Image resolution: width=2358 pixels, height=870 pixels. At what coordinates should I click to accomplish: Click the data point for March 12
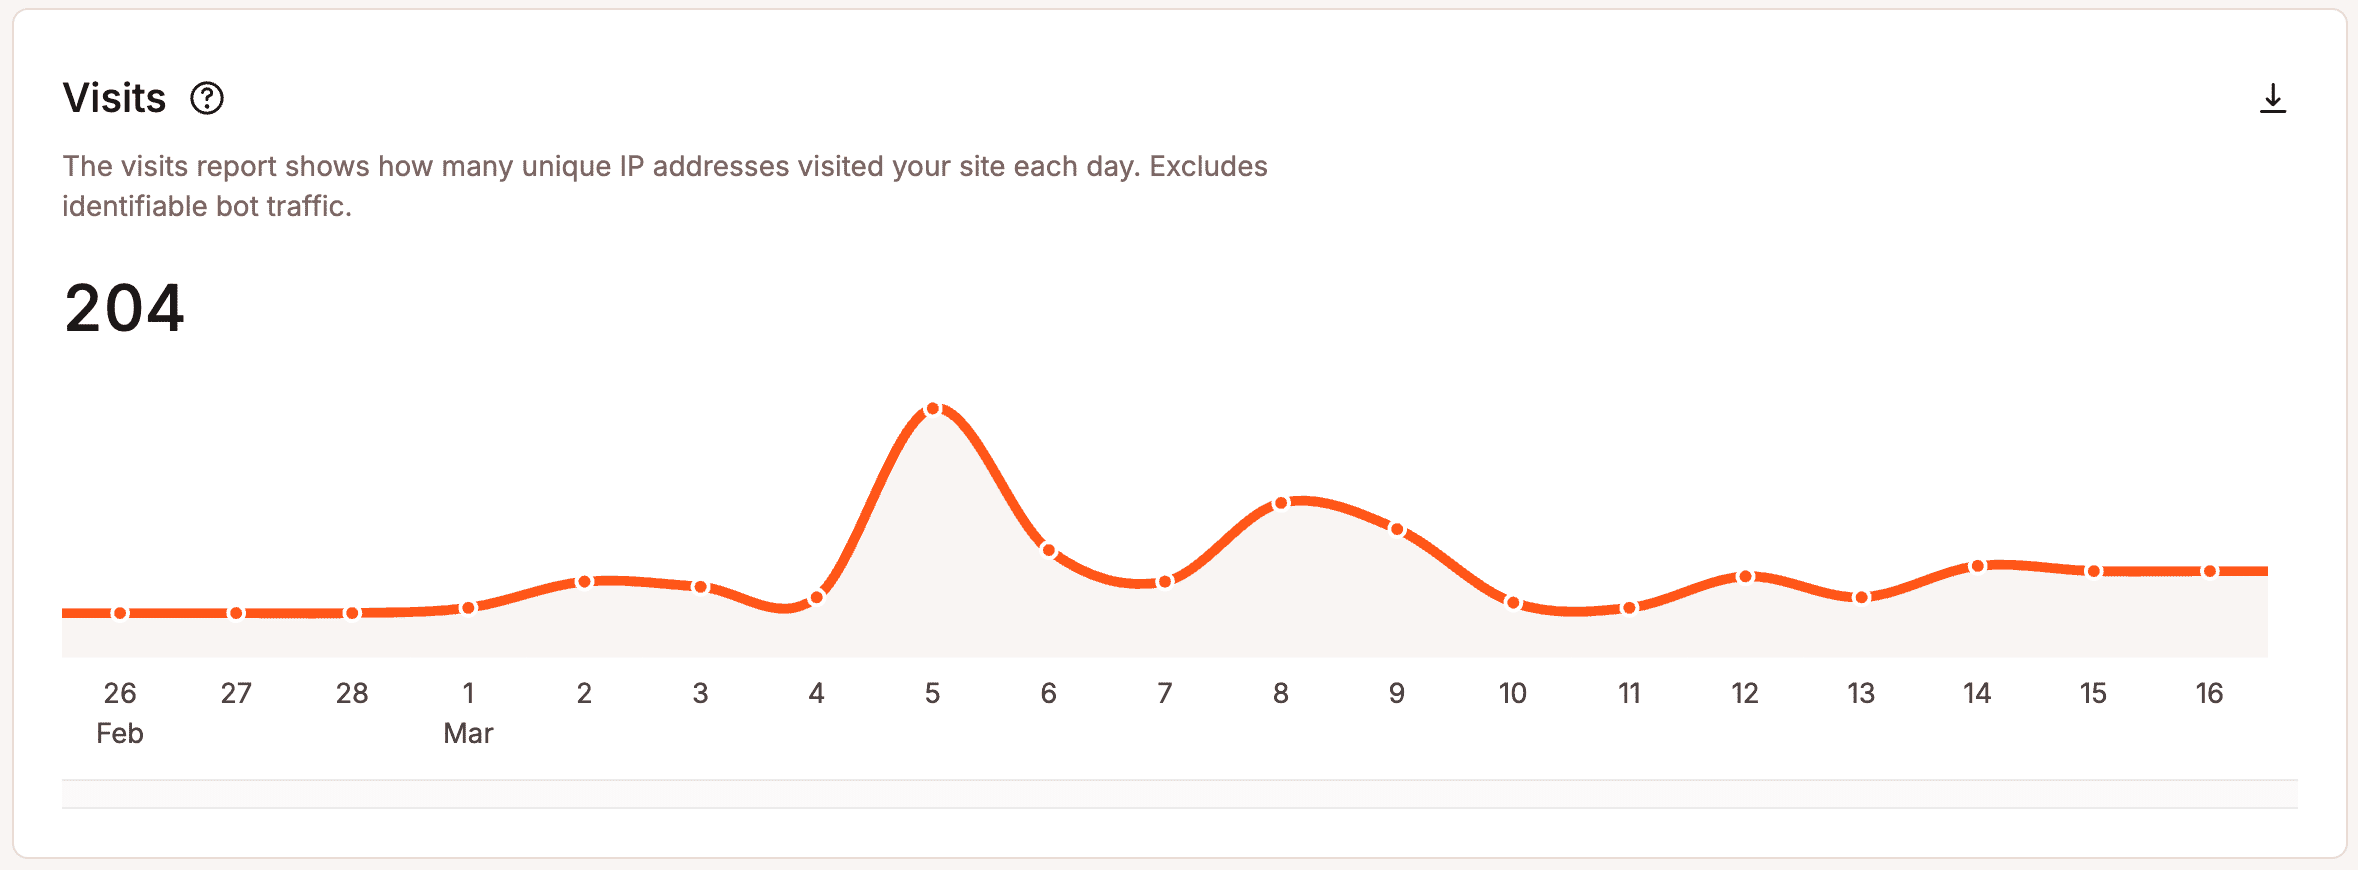click(x=1744, y=576)
